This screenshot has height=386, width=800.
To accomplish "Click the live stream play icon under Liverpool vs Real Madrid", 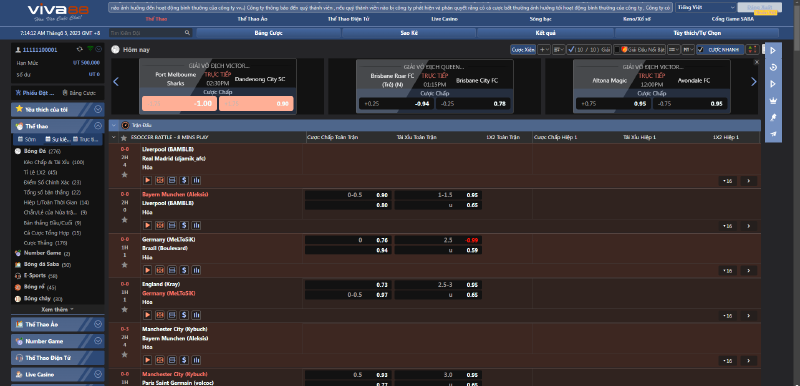I will [x=147, y=181].
